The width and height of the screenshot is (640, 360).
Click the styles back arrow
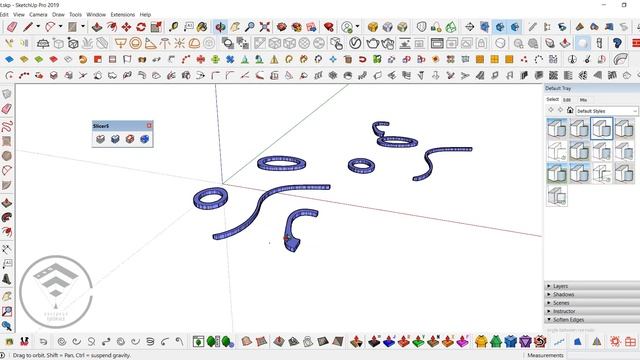[551, 110]
